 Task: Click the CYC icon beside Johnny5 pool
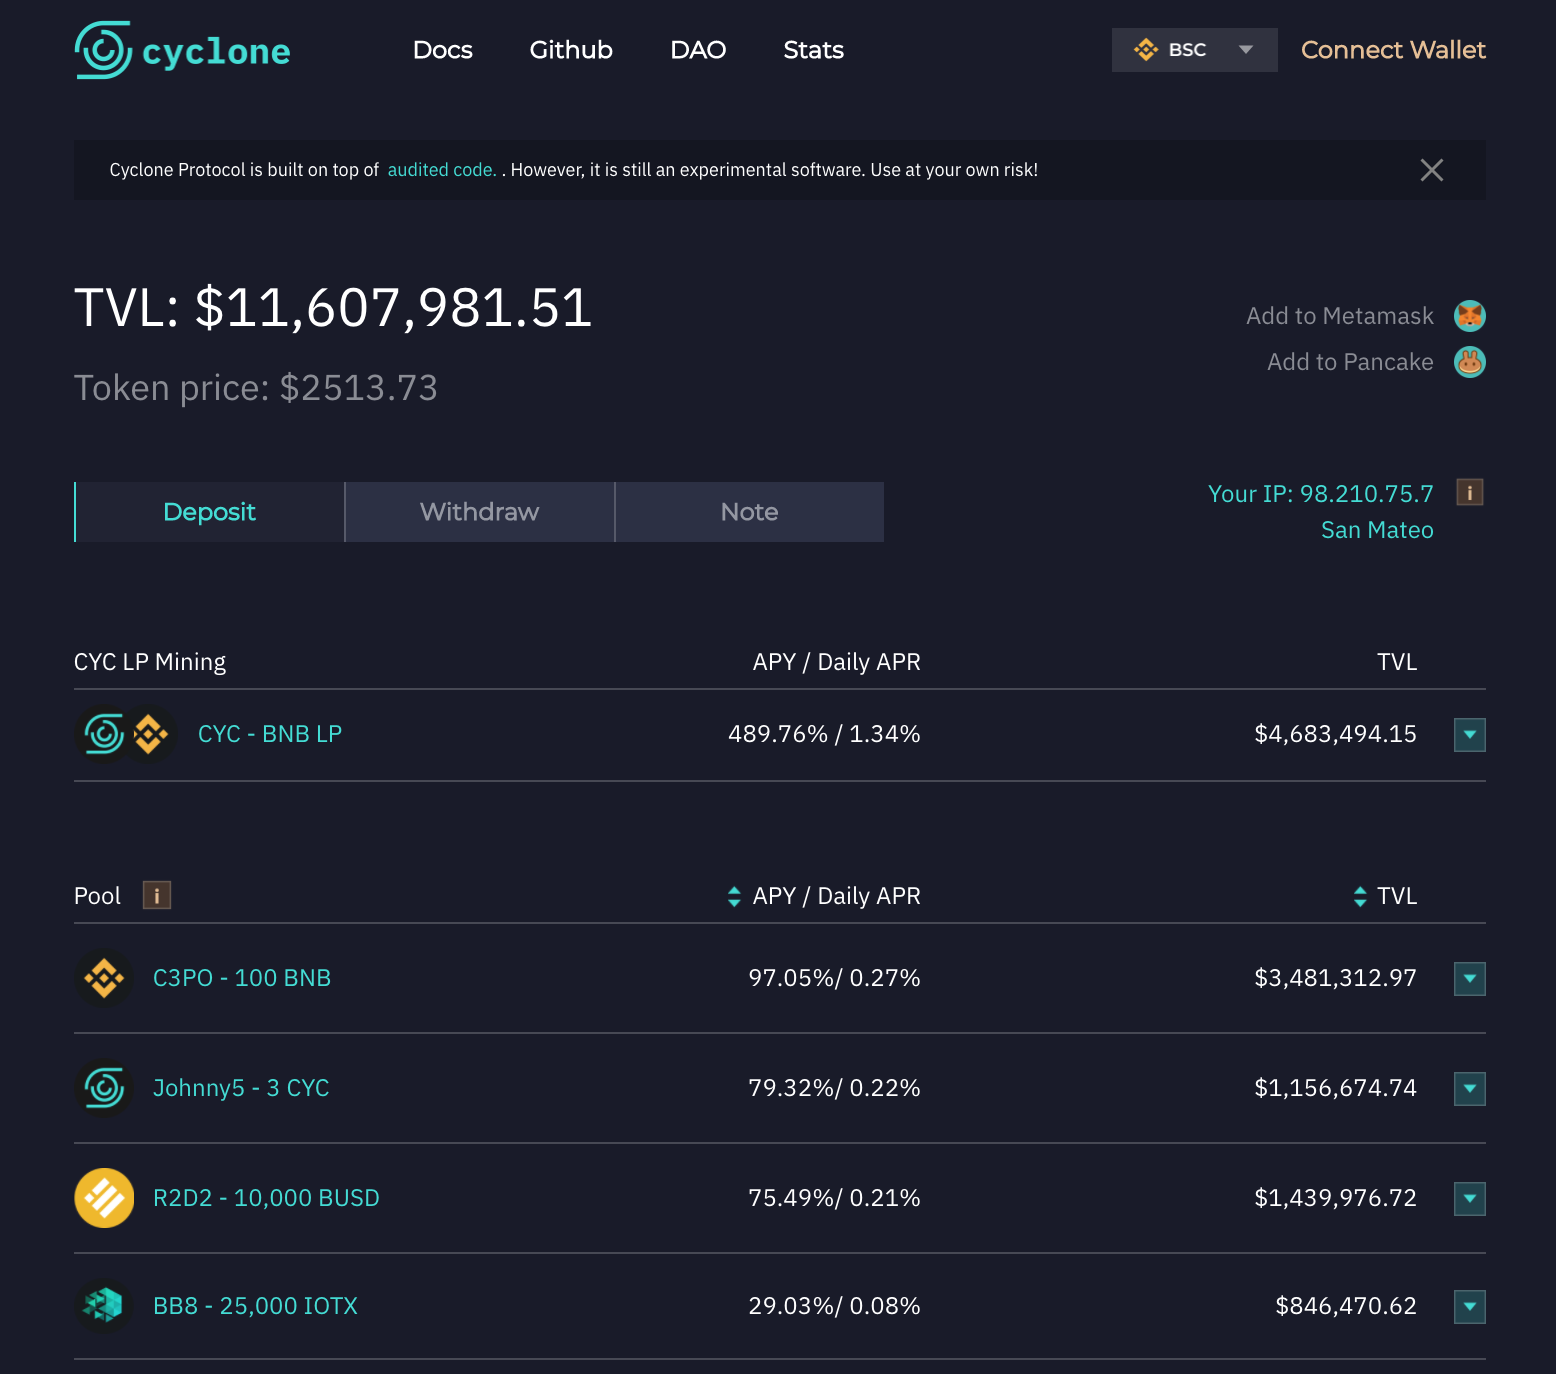point(104,1088)
